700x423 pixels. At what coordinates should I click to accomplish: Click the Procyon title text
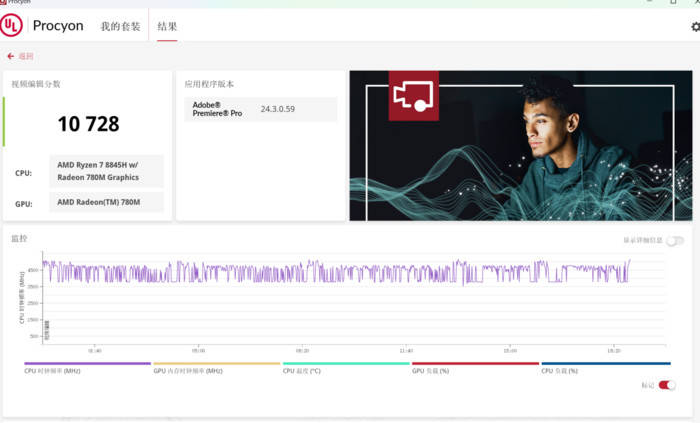click(58, 25)
